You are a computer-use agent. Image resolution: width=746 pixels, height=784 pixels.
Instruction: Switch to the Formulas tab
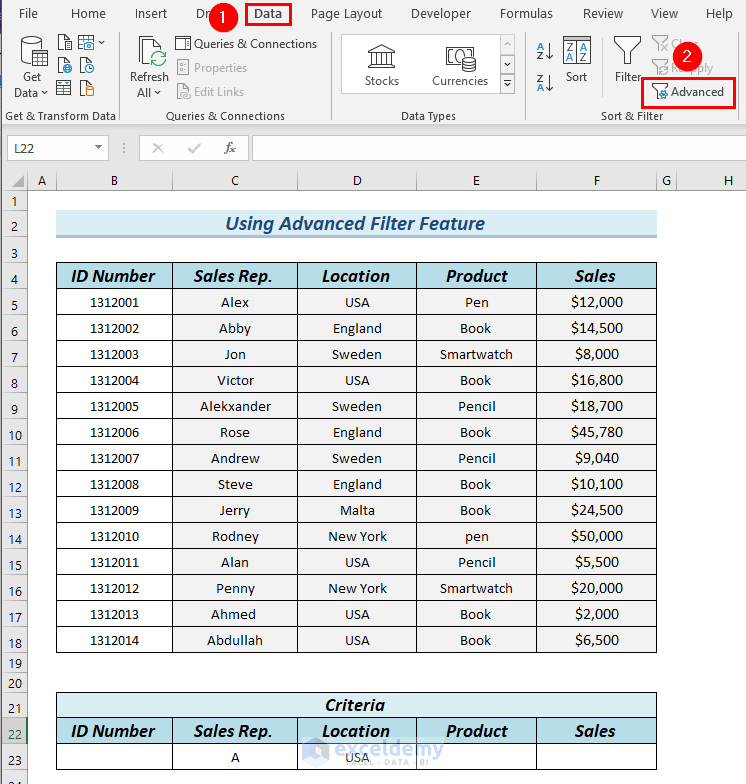tap(526, 14)
